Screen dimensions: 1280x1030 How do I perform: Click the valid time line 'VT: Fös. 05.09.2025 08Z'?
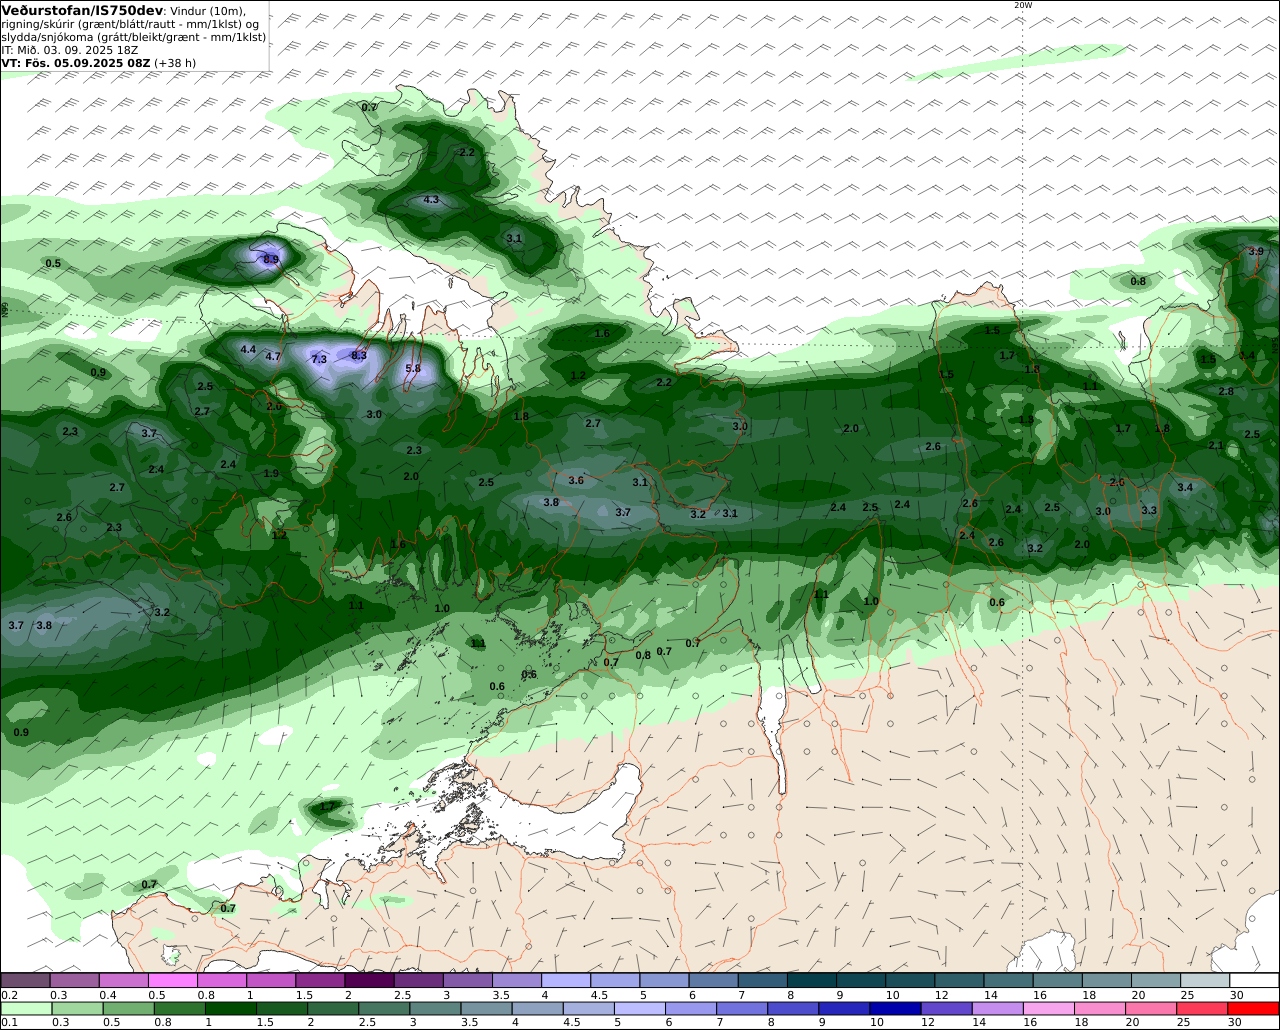tap(76, 62)
